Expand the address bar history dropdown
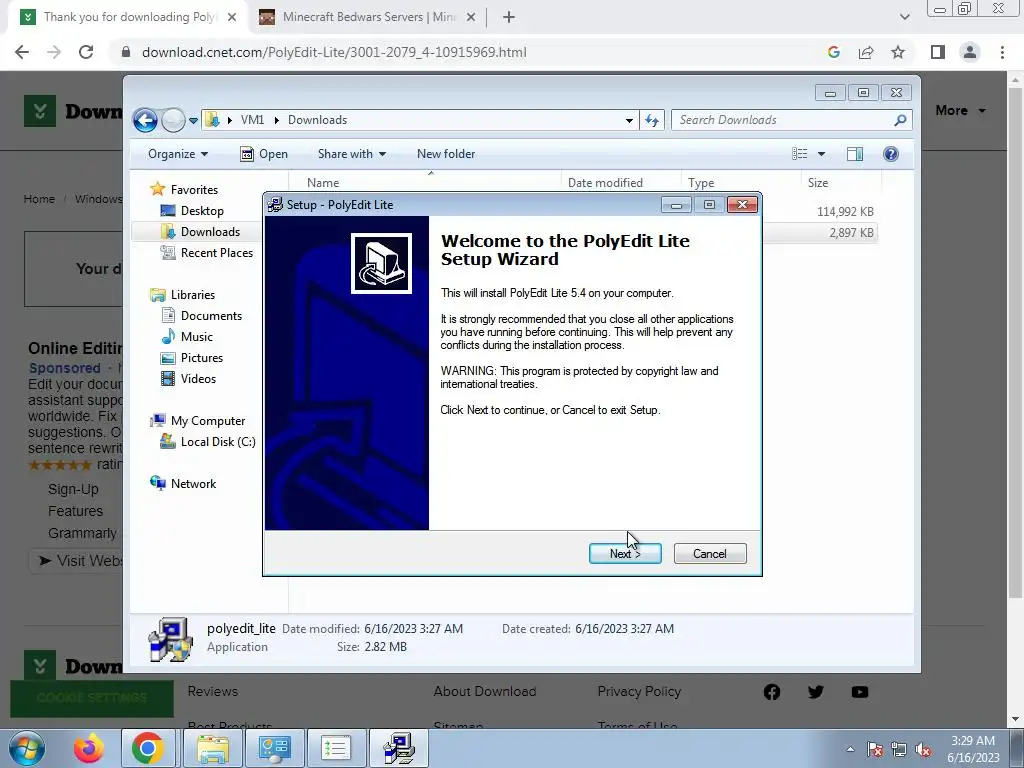 [x=629, y=120]
